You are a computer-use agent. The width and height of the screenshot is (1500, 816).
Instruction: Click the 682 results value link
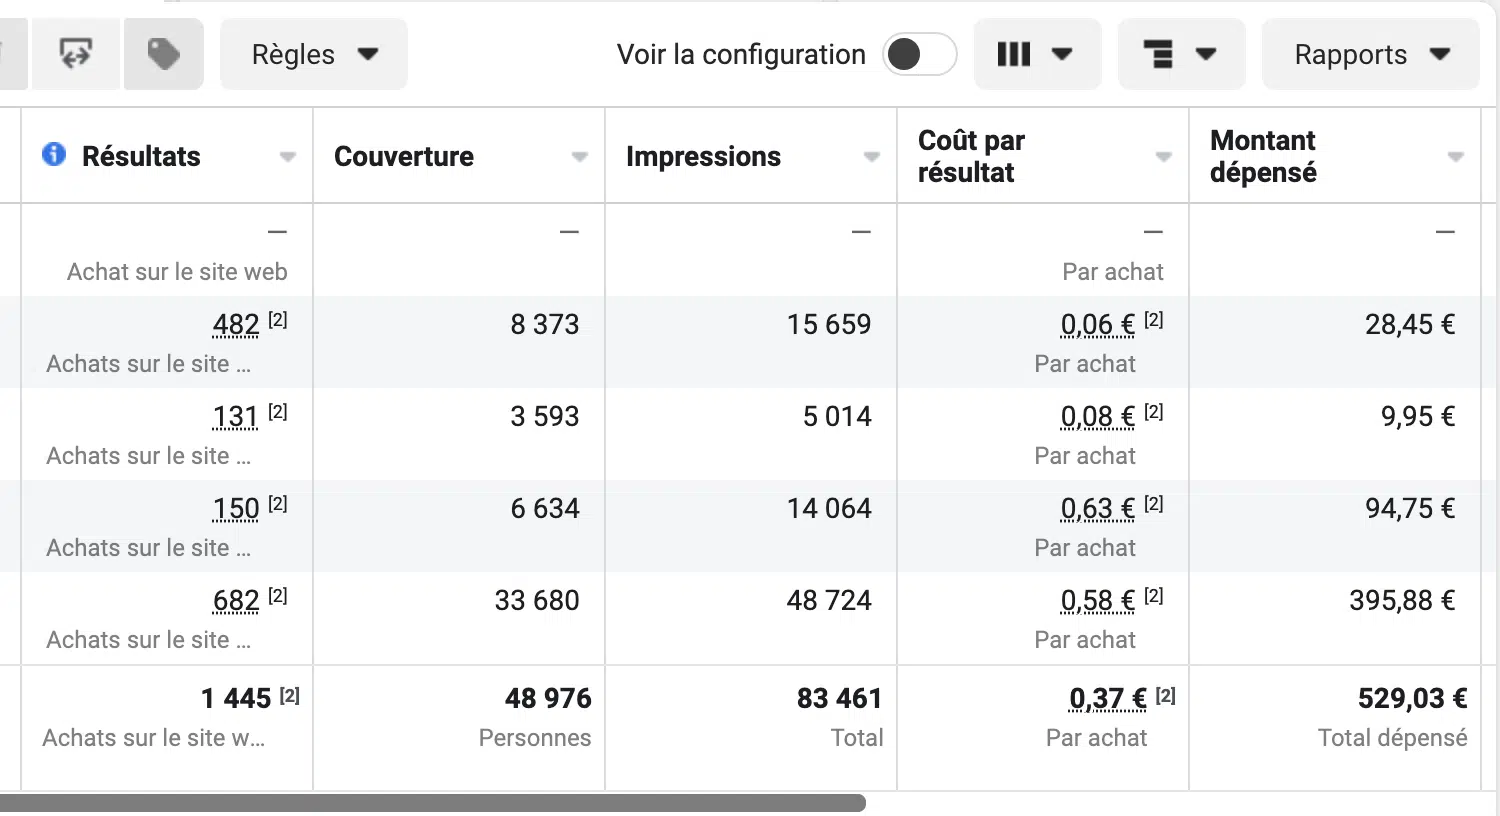pyautogui.click(x=236, y=601)
